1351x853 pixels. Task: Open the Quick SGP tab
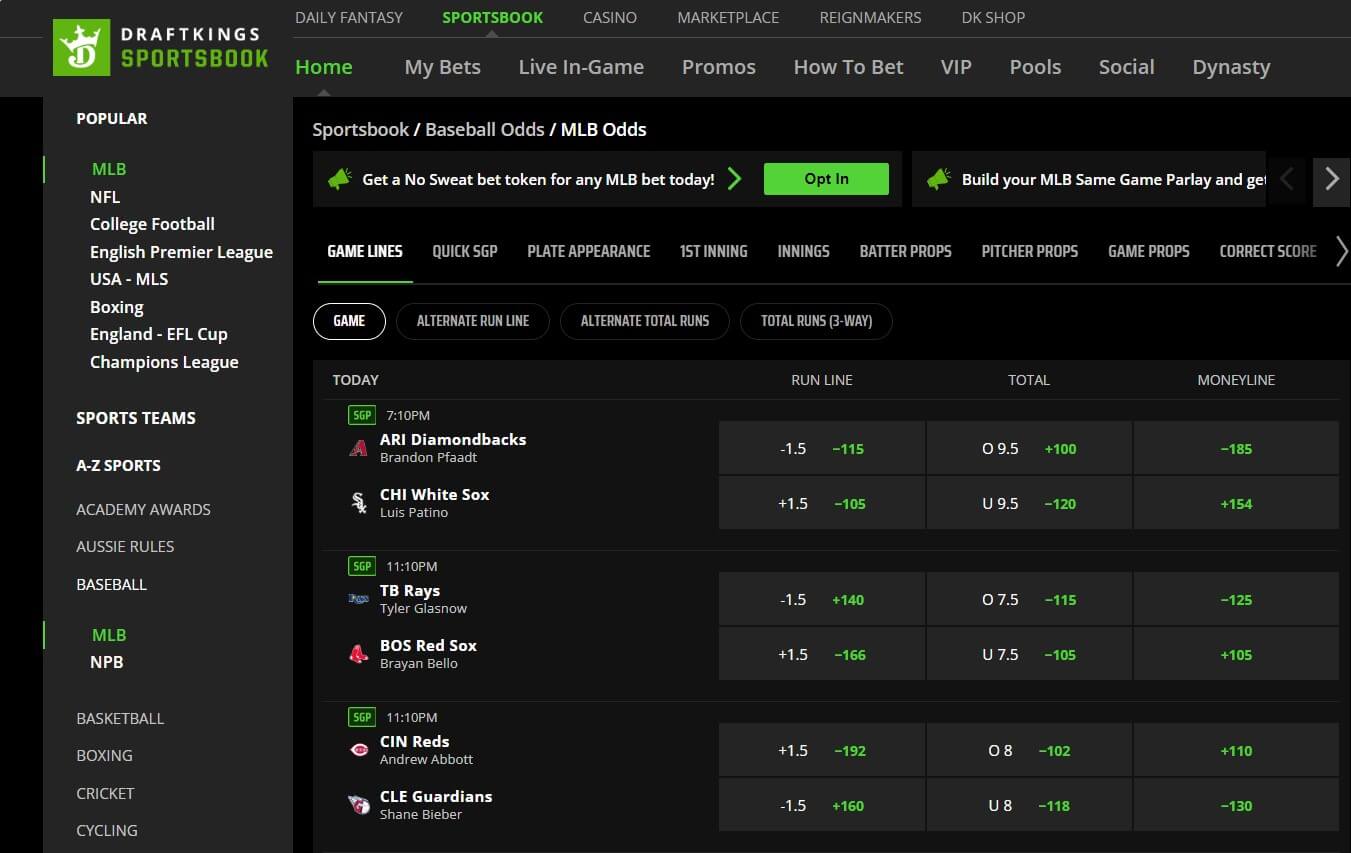click(465, 251)
